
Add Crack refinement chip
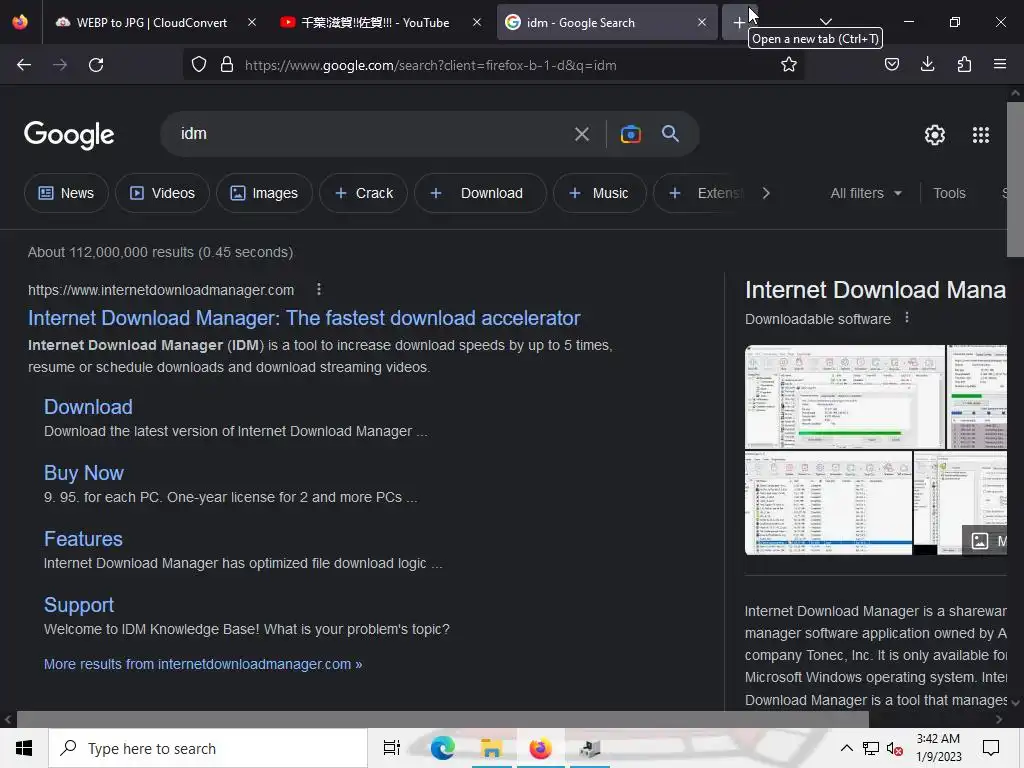click(x=363, y=193)
